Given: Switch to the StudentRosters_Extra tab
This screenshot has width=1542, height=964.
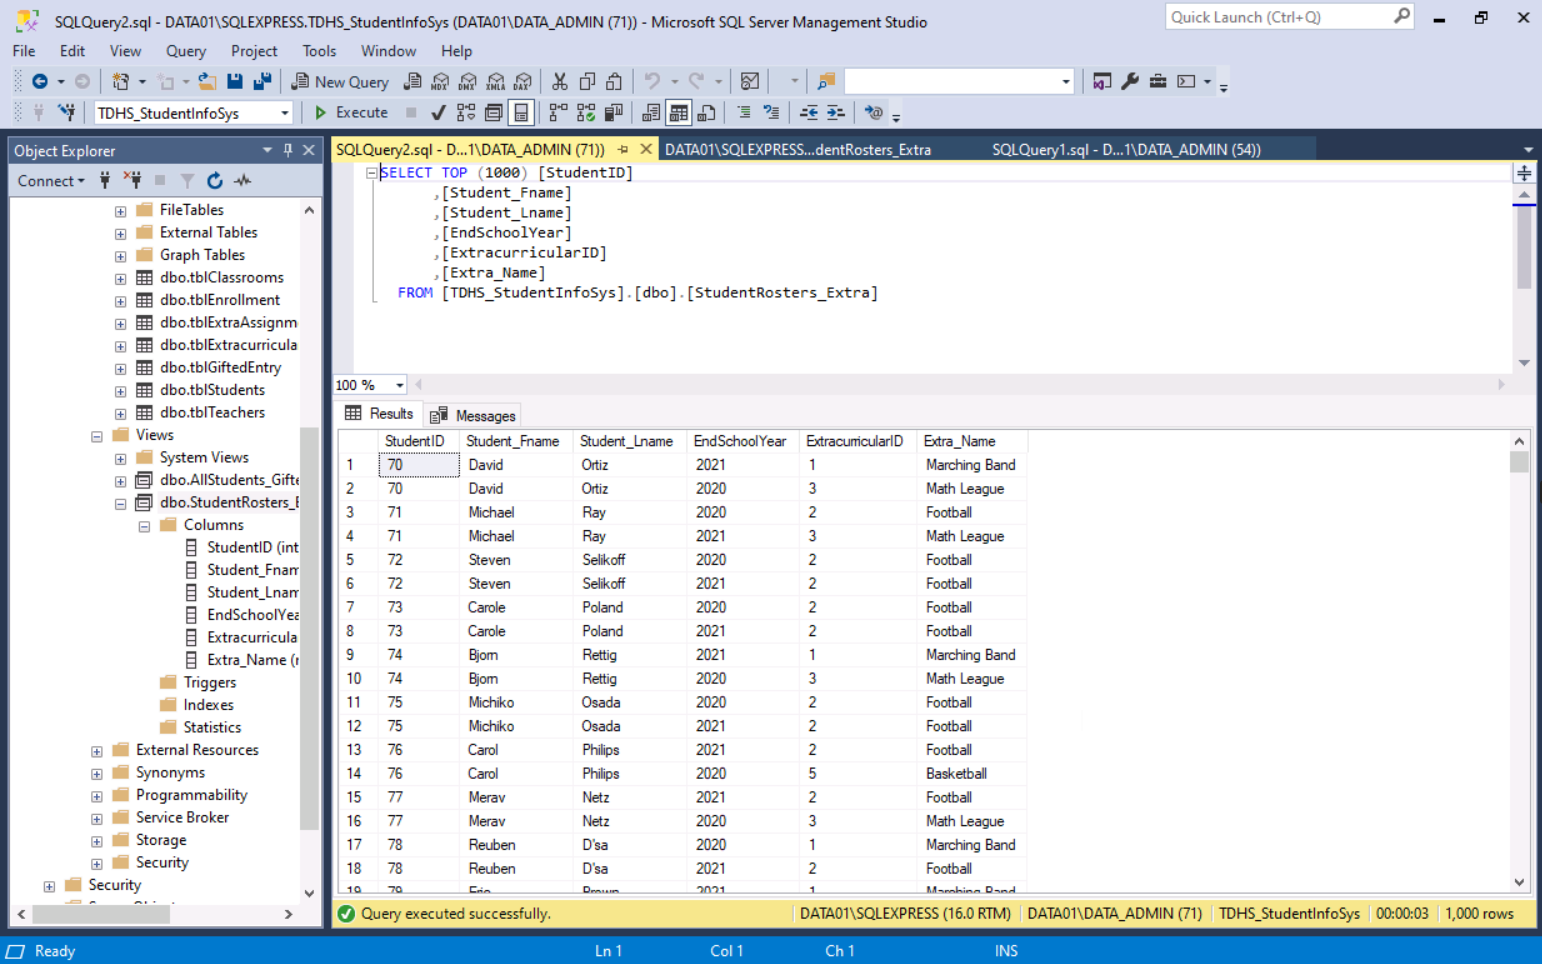Looking at the screenshot, I should pyautogui.click(x=798, y=149).
